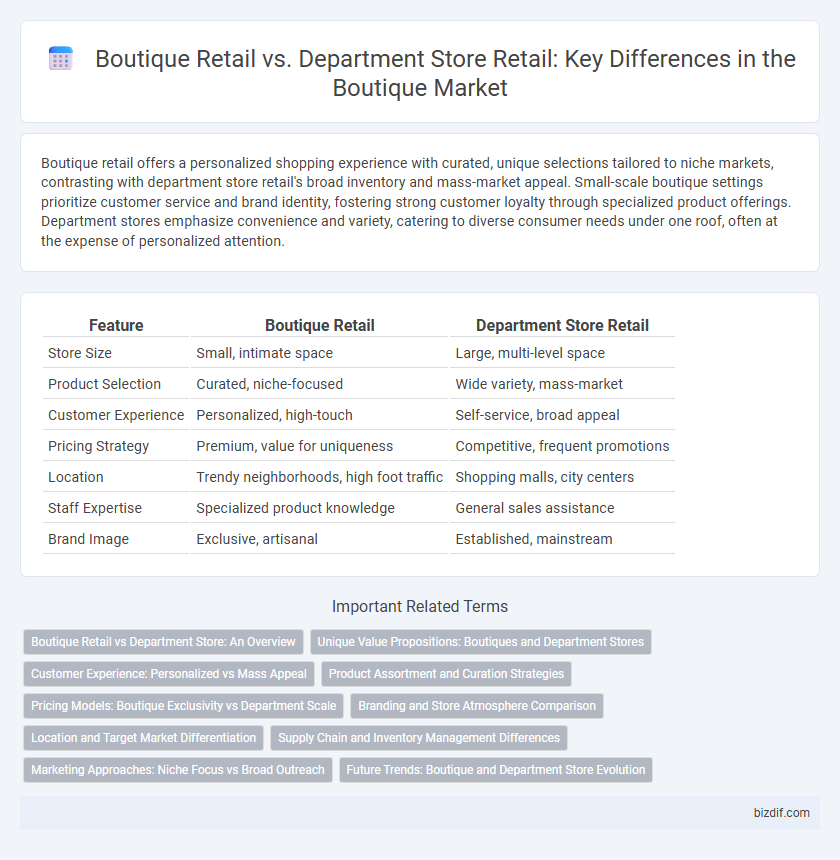Click the 'Boutique Retail' column header
Image resolution: width=840 pixels, height=860 pixels.
[320, 325]
